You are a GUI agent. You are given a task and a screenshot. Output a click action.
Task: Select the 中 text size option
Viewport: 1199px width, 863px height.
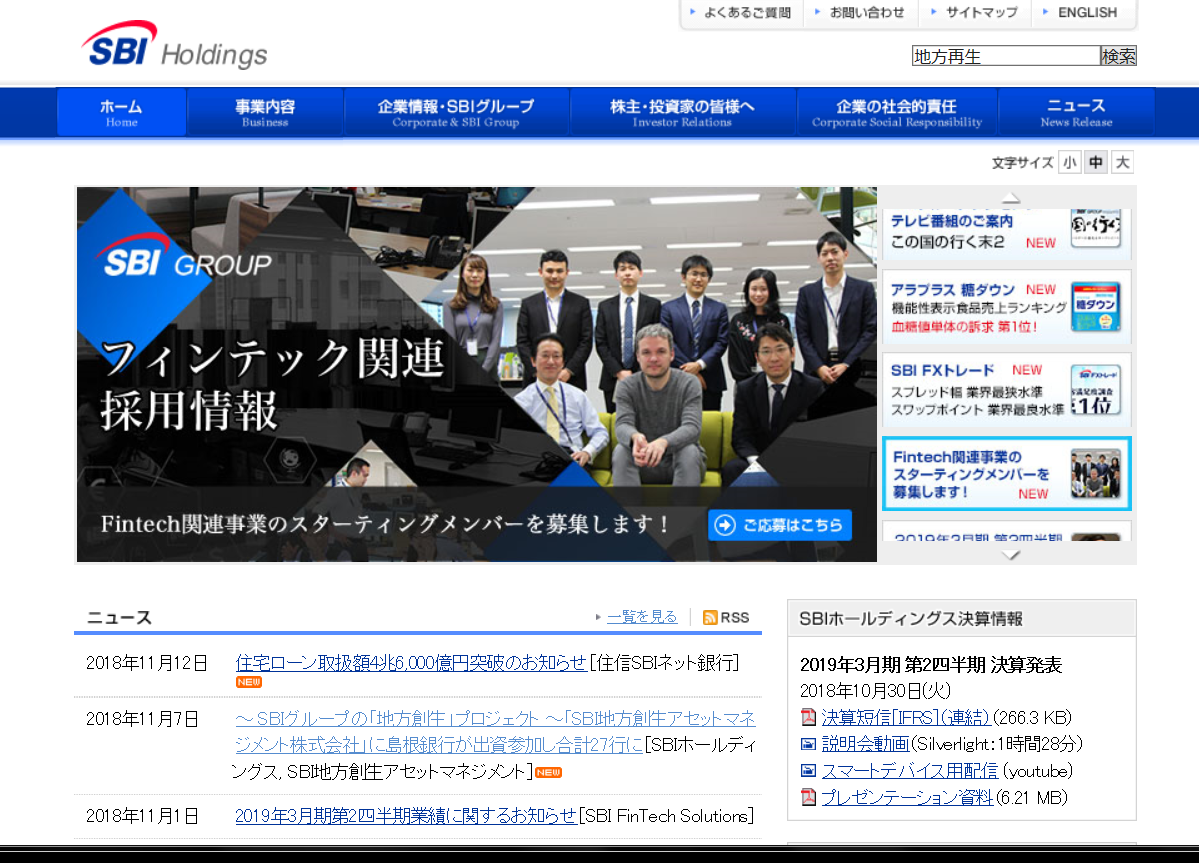pos(1095,161)
